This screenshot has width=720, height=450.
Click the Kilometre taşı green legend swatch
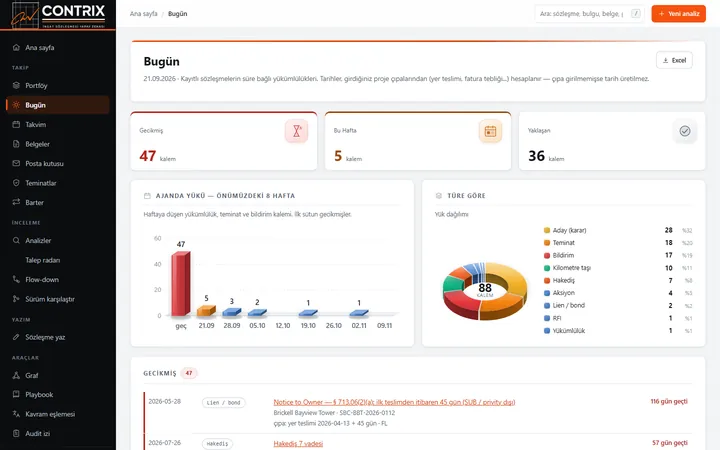pos(546,268)
